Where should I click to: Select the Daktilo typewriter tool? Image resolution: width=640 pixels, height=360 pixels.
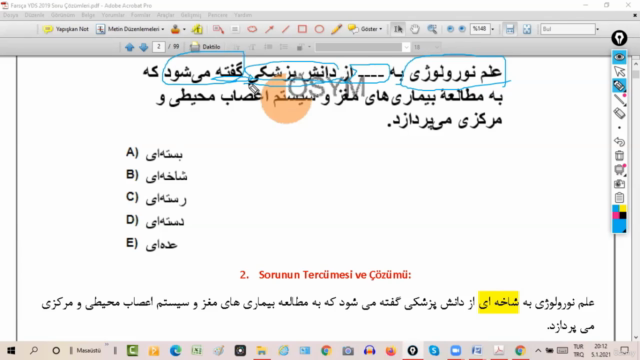(x=205, y=47)
